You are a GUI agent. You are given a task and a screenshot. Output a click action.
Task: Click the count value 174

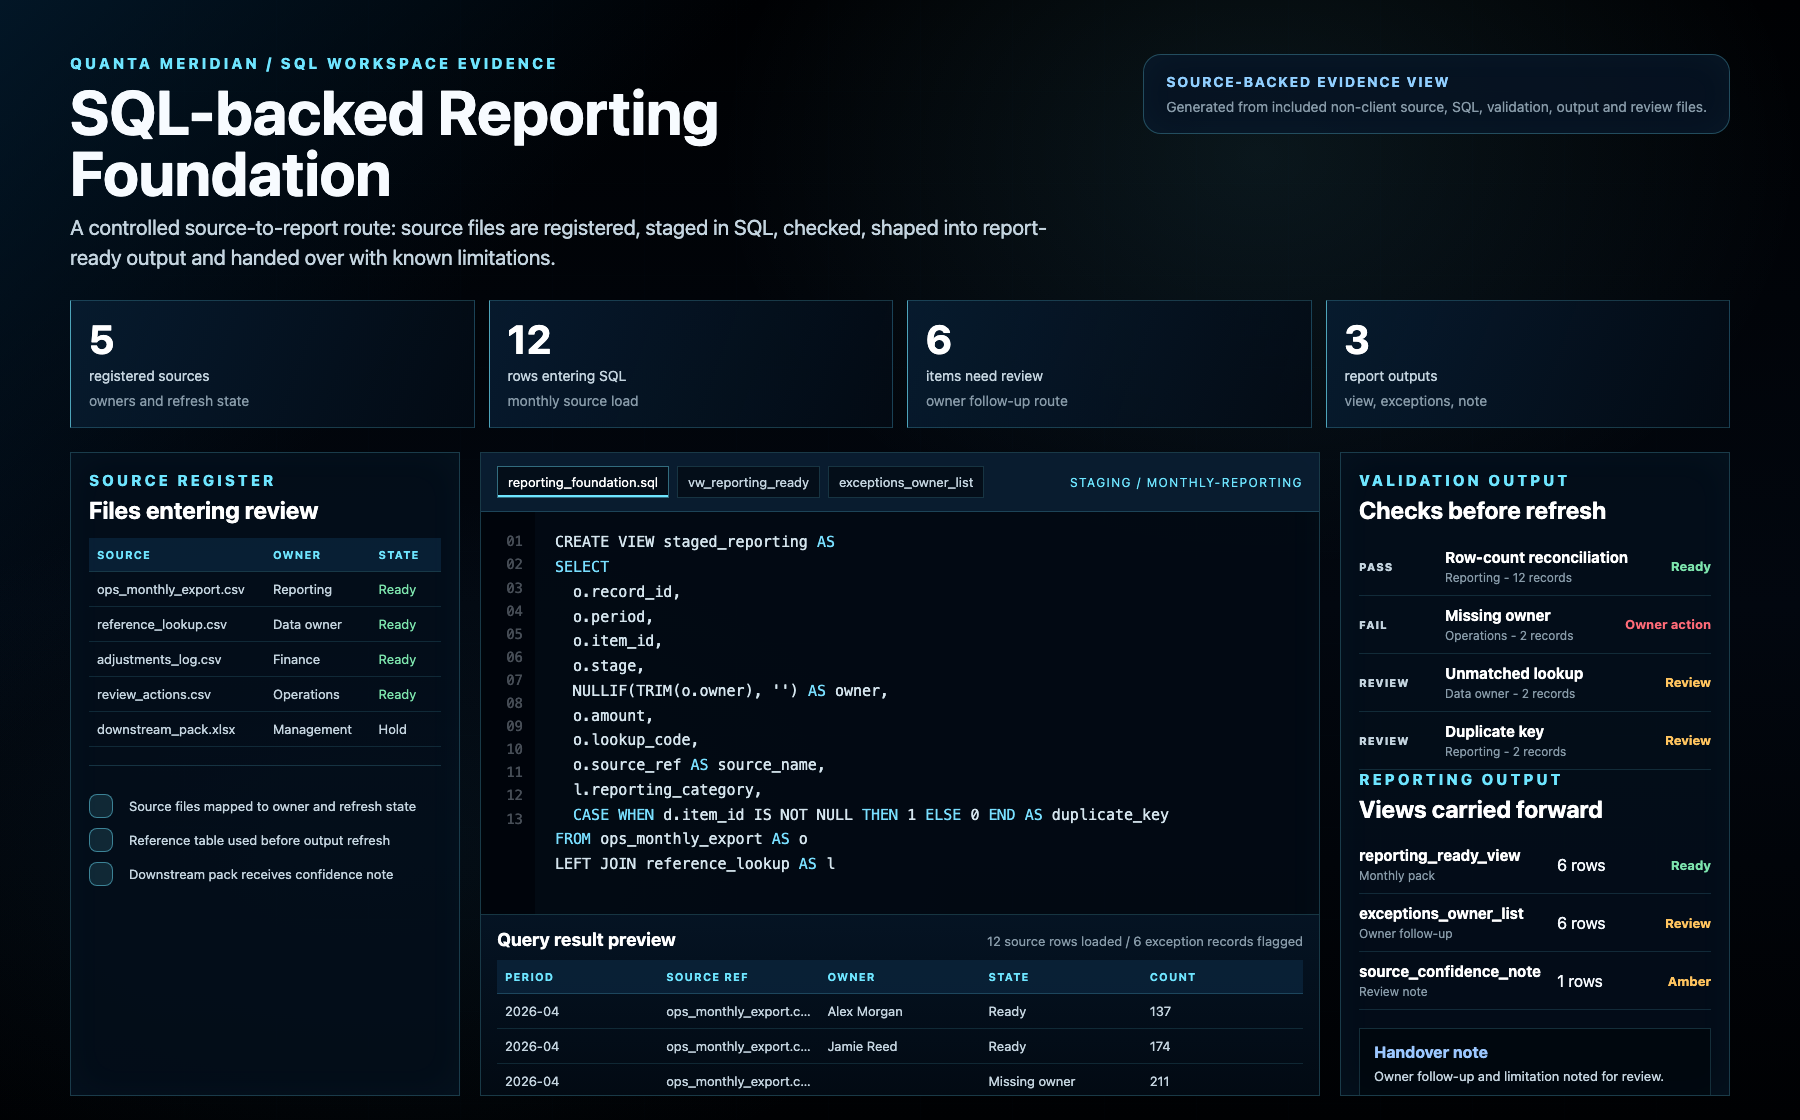[x=1160, y=1047]
